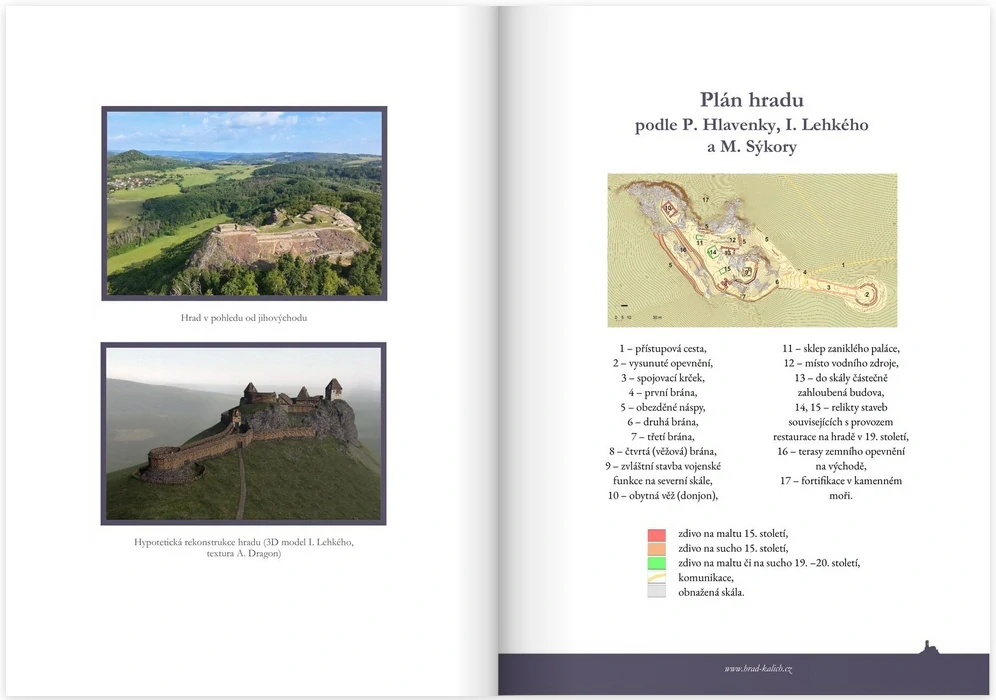This screenshot has height=700, width=996.
Task: Select marker 17 on the castle plan
Action: click(x=705, y=200)
